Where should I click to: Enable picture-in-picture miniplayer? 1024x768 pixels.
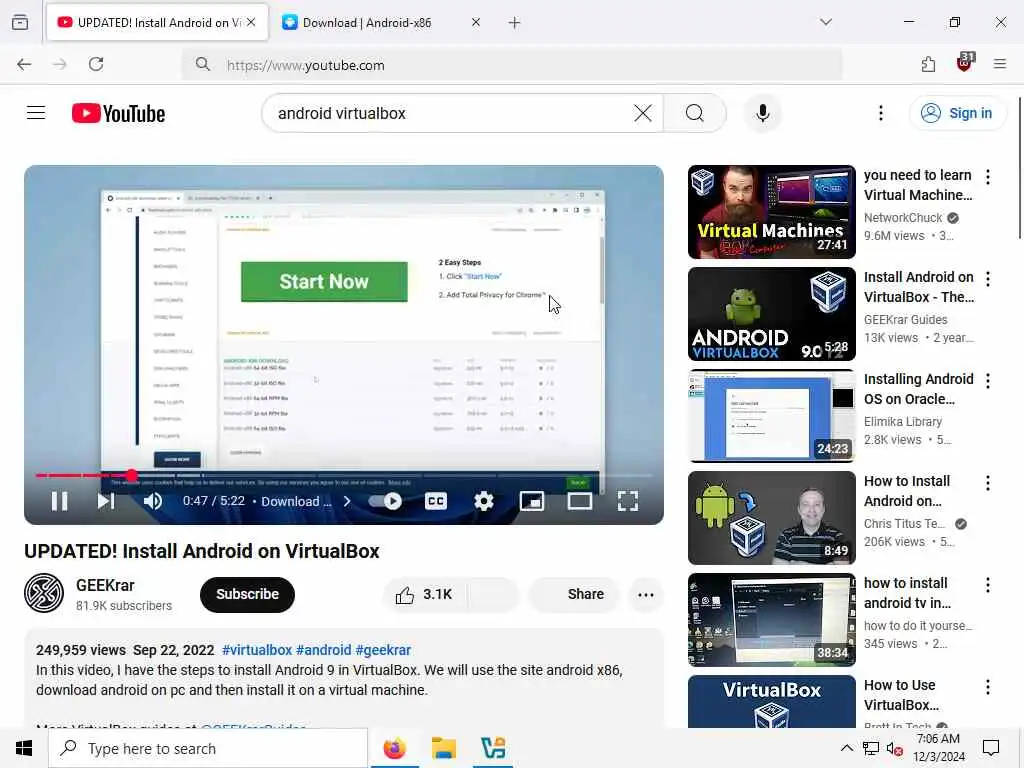click(x=532, y=502)
